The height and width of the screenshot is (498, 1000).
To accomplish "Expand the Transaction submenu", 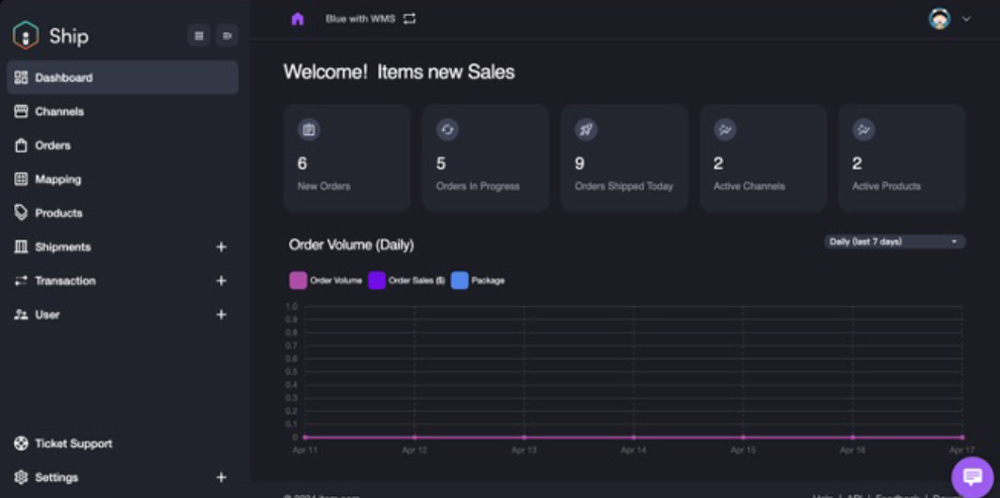I will [221, 281].
